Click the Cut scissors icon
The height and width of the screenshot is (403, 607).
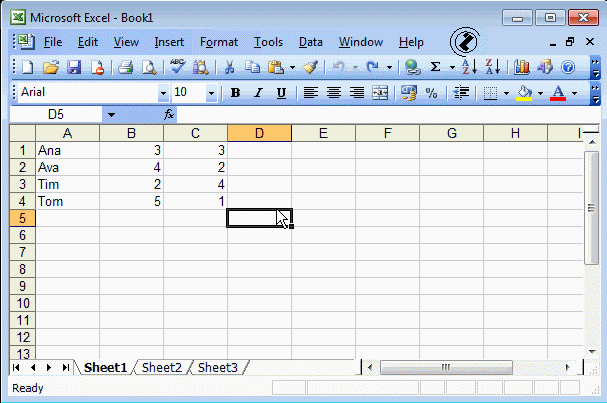229,67
